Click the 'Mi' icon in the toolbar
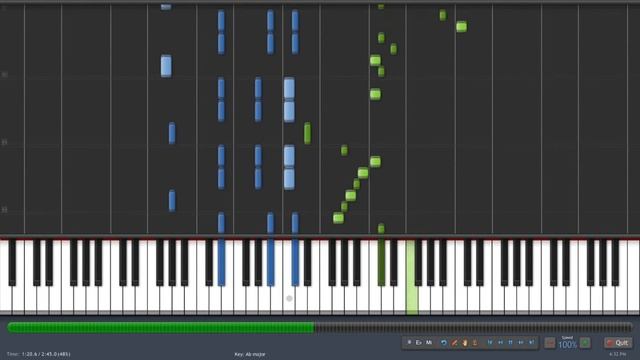This screenshot has height=360, width=640. [x=429, y=342]
